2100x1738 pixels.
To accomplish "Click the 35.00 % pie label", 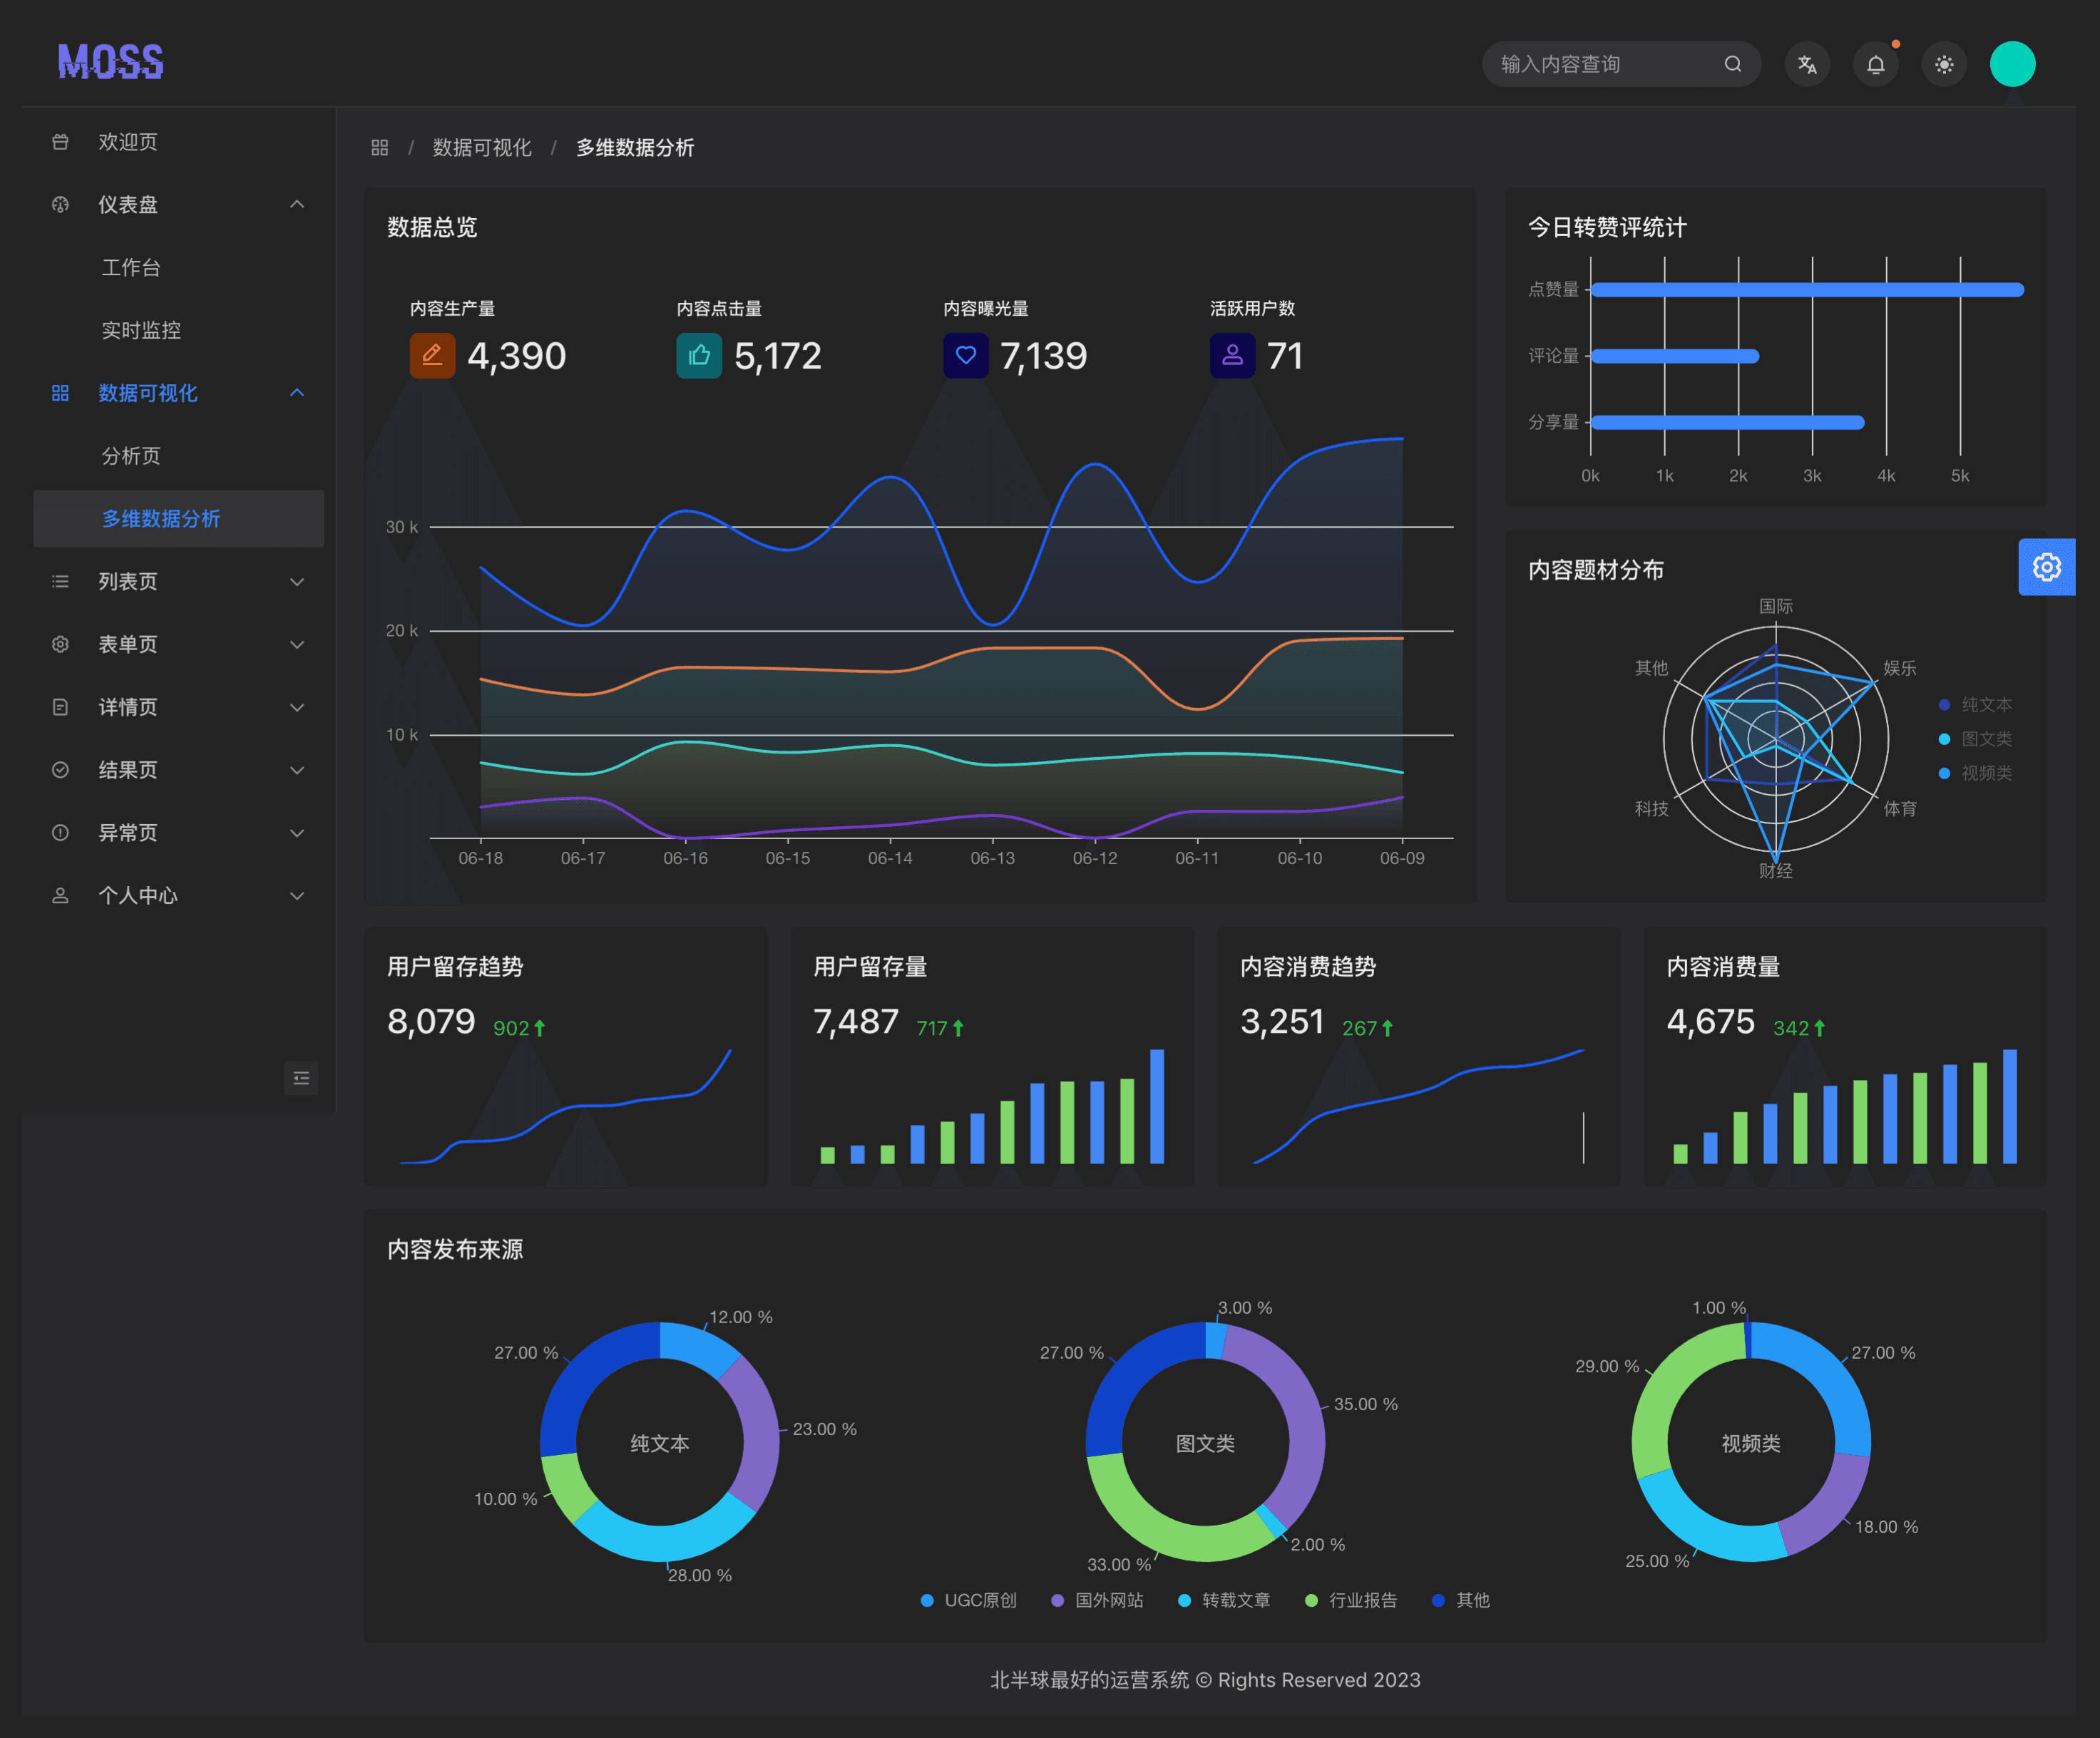I will click(1365, 1405).
